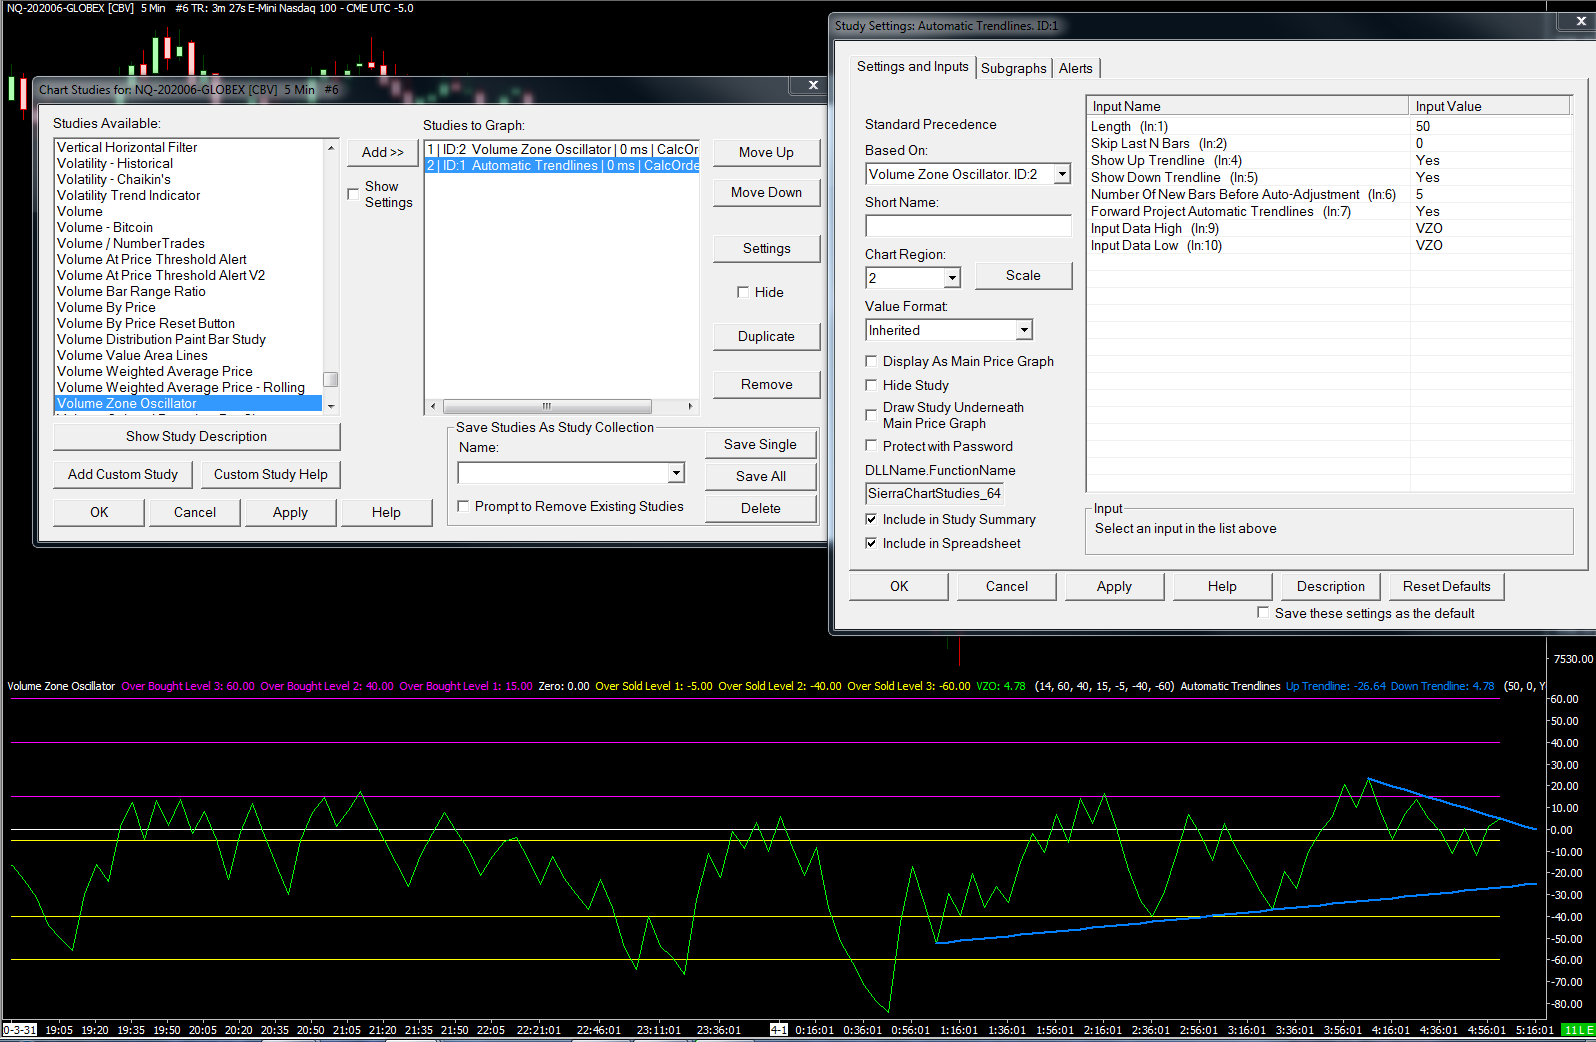This screenshot has width=1596, height=1042.
Task: Open Custom Study Help
Action: [x=271, y=474]
